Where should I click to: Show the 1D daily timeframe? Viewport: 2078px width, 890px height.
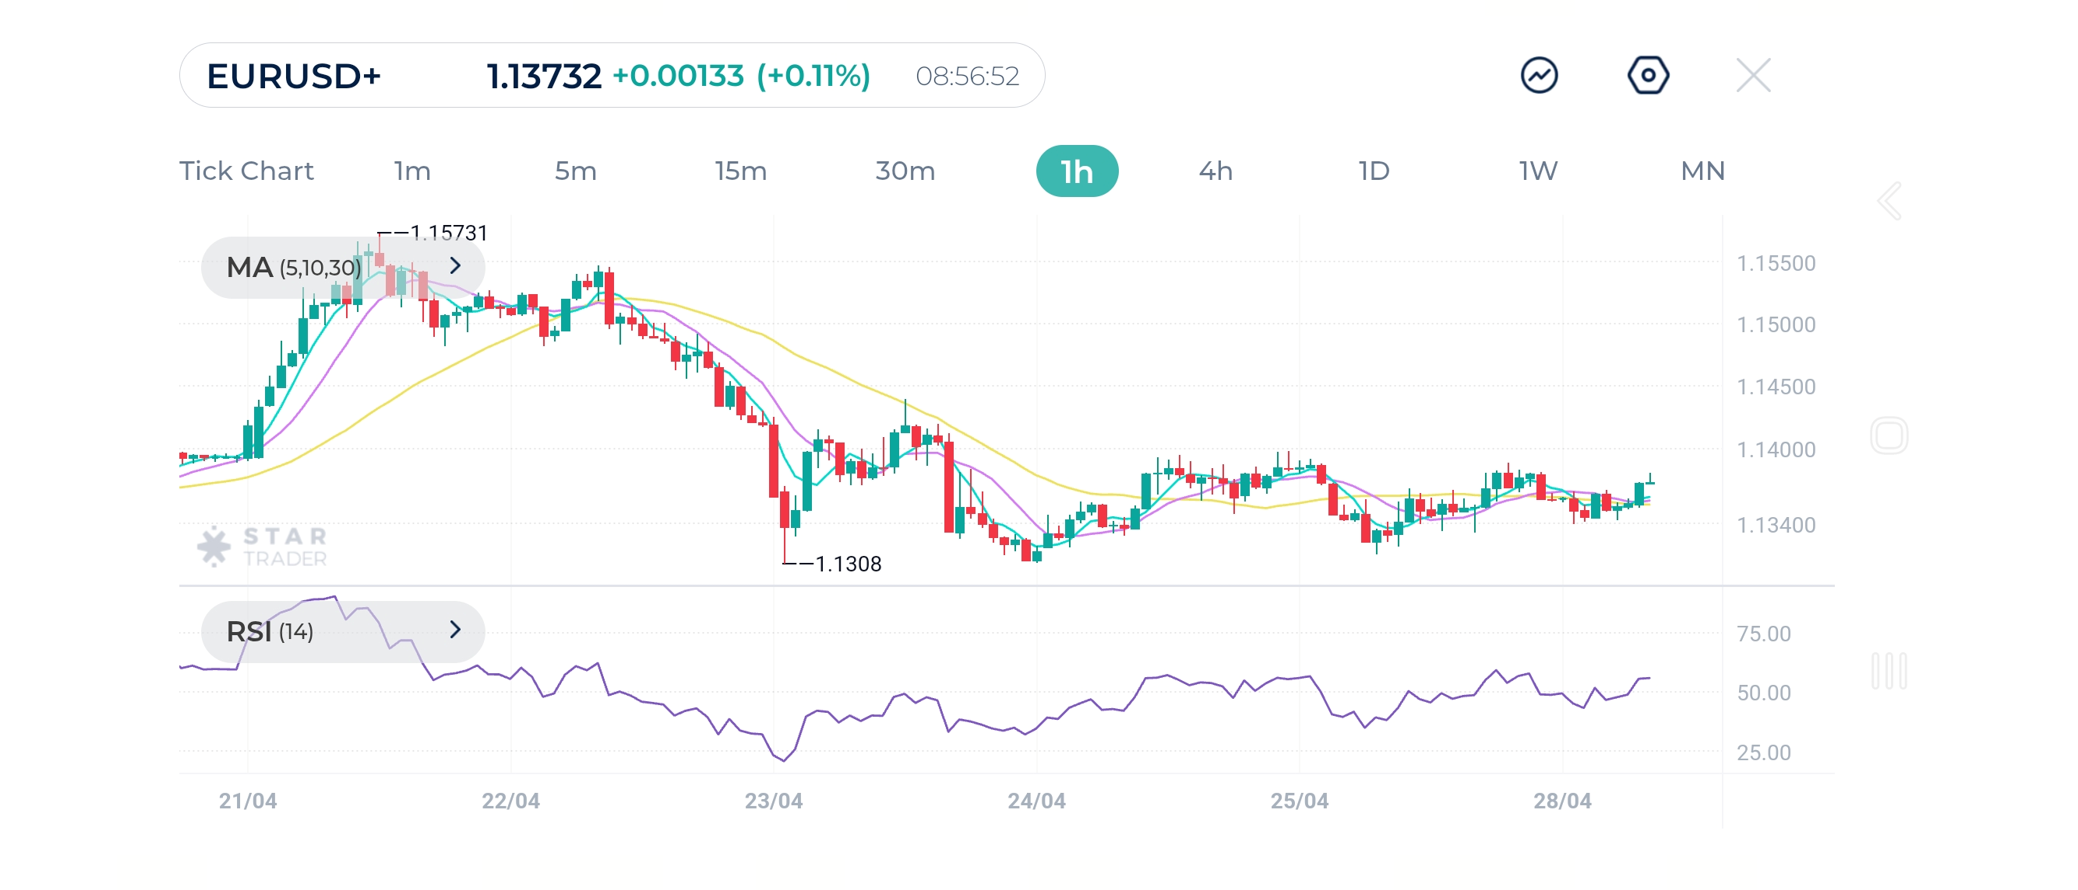[1374, 171]
